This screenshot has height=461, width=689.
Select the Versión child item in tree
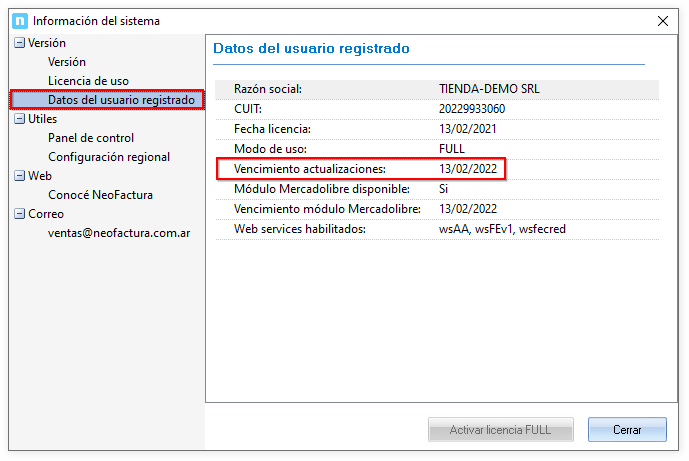[67, 62]
